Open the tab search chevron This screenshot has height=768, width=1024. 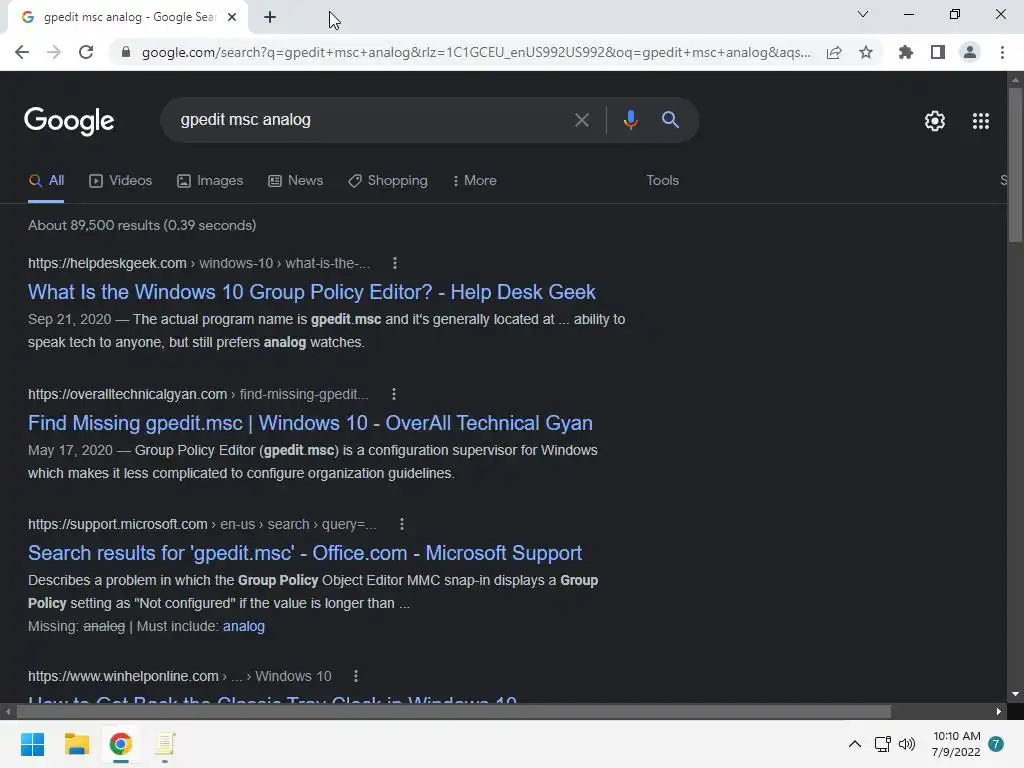863,14
